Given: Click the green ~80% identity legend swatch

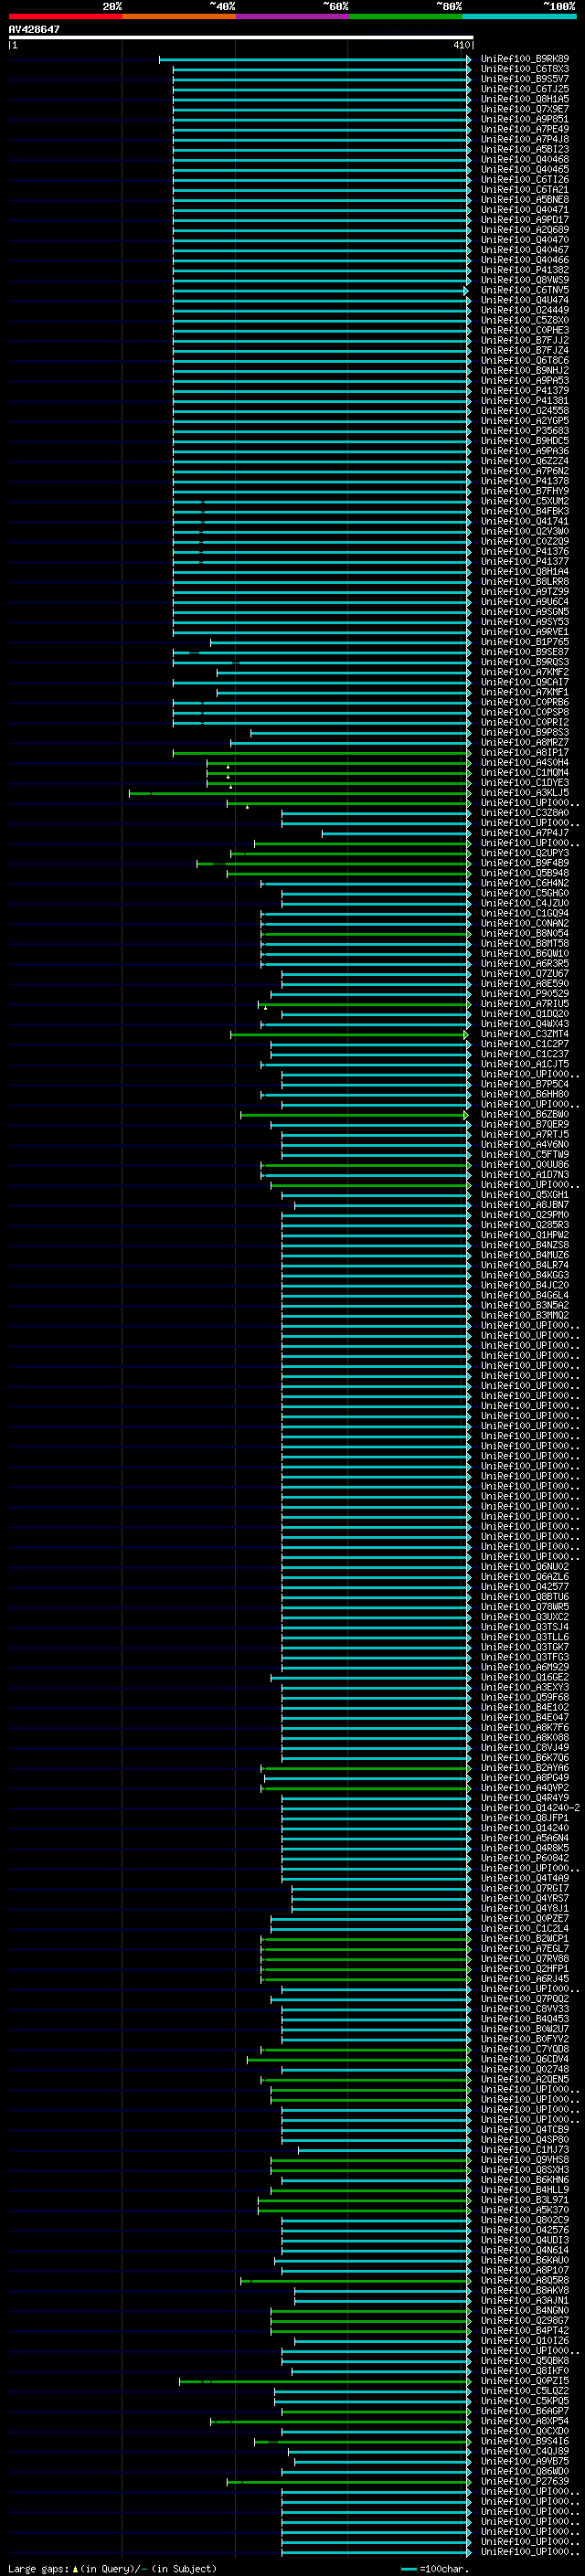Looking at the screenshot, I should click(406, 16).
